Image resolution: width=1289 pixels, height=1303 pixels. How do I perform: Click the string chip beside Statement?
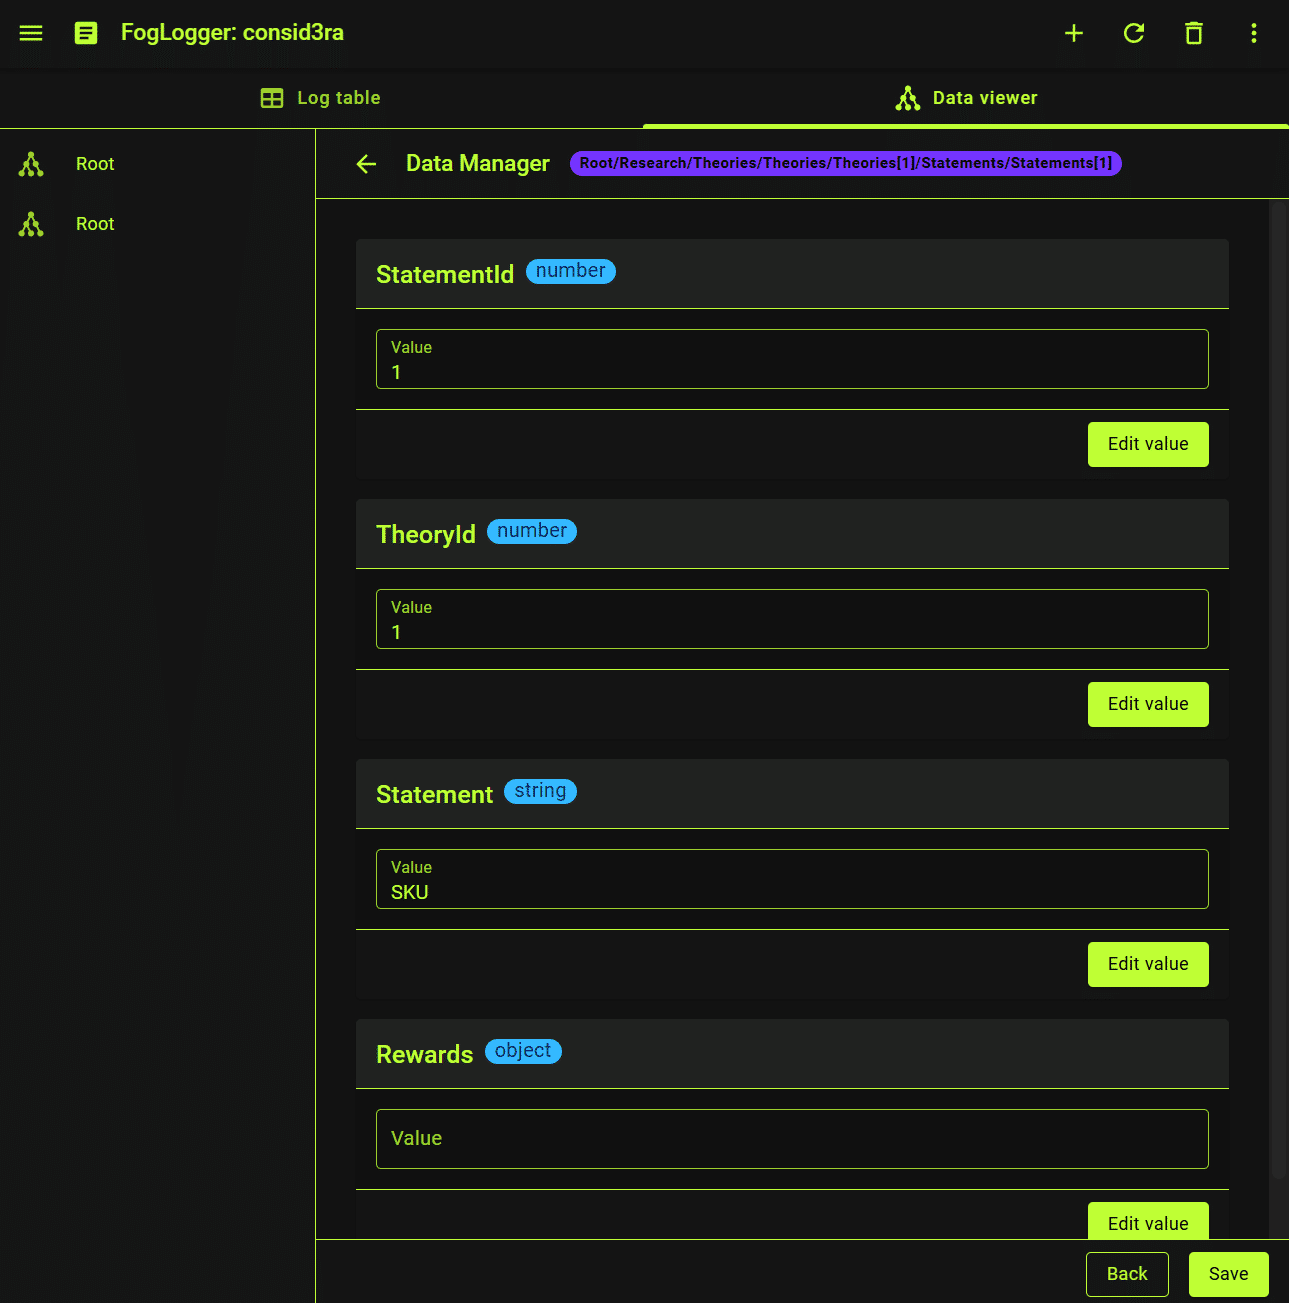pyautogui.click(x=540, y=791)
